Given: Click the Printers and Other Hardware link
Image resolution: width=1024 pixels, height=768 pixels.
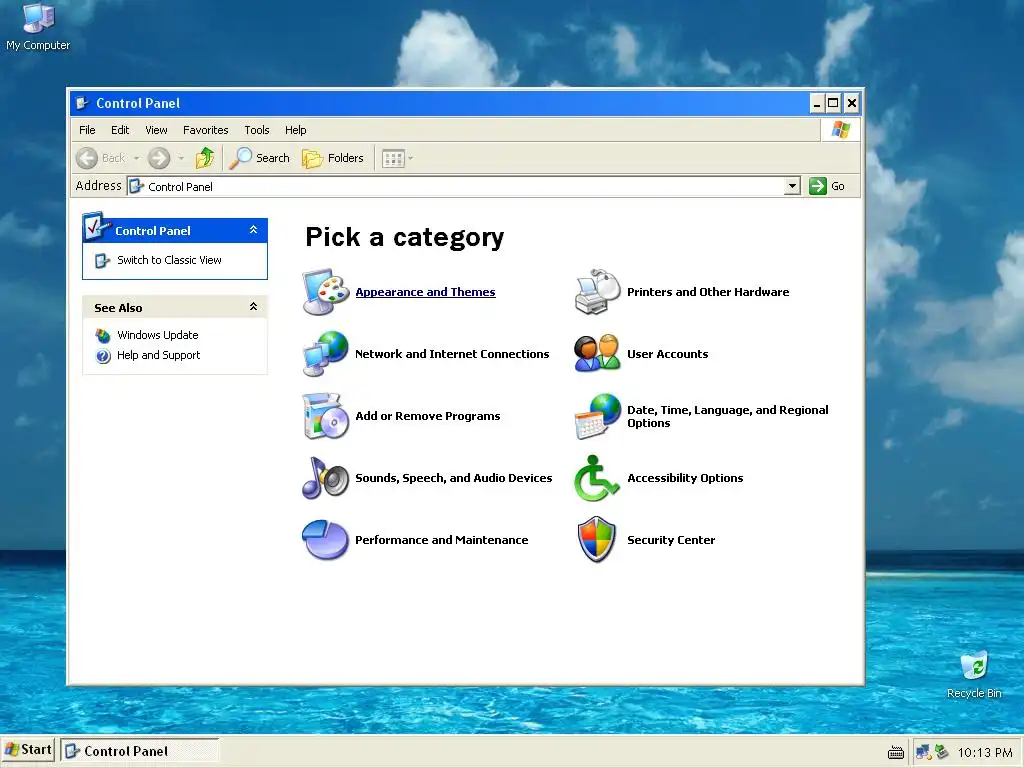Looking at the screenshot, I should tap(708, 292).
